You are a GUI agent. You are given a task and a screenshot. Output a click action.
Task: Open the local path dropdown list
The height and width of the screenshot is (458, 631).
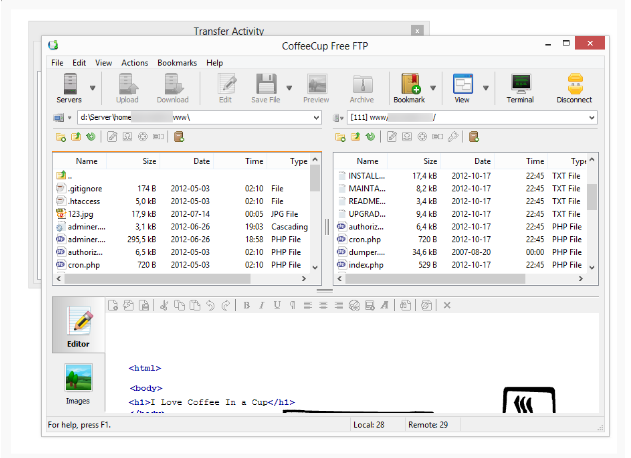[x=316, y=118]
